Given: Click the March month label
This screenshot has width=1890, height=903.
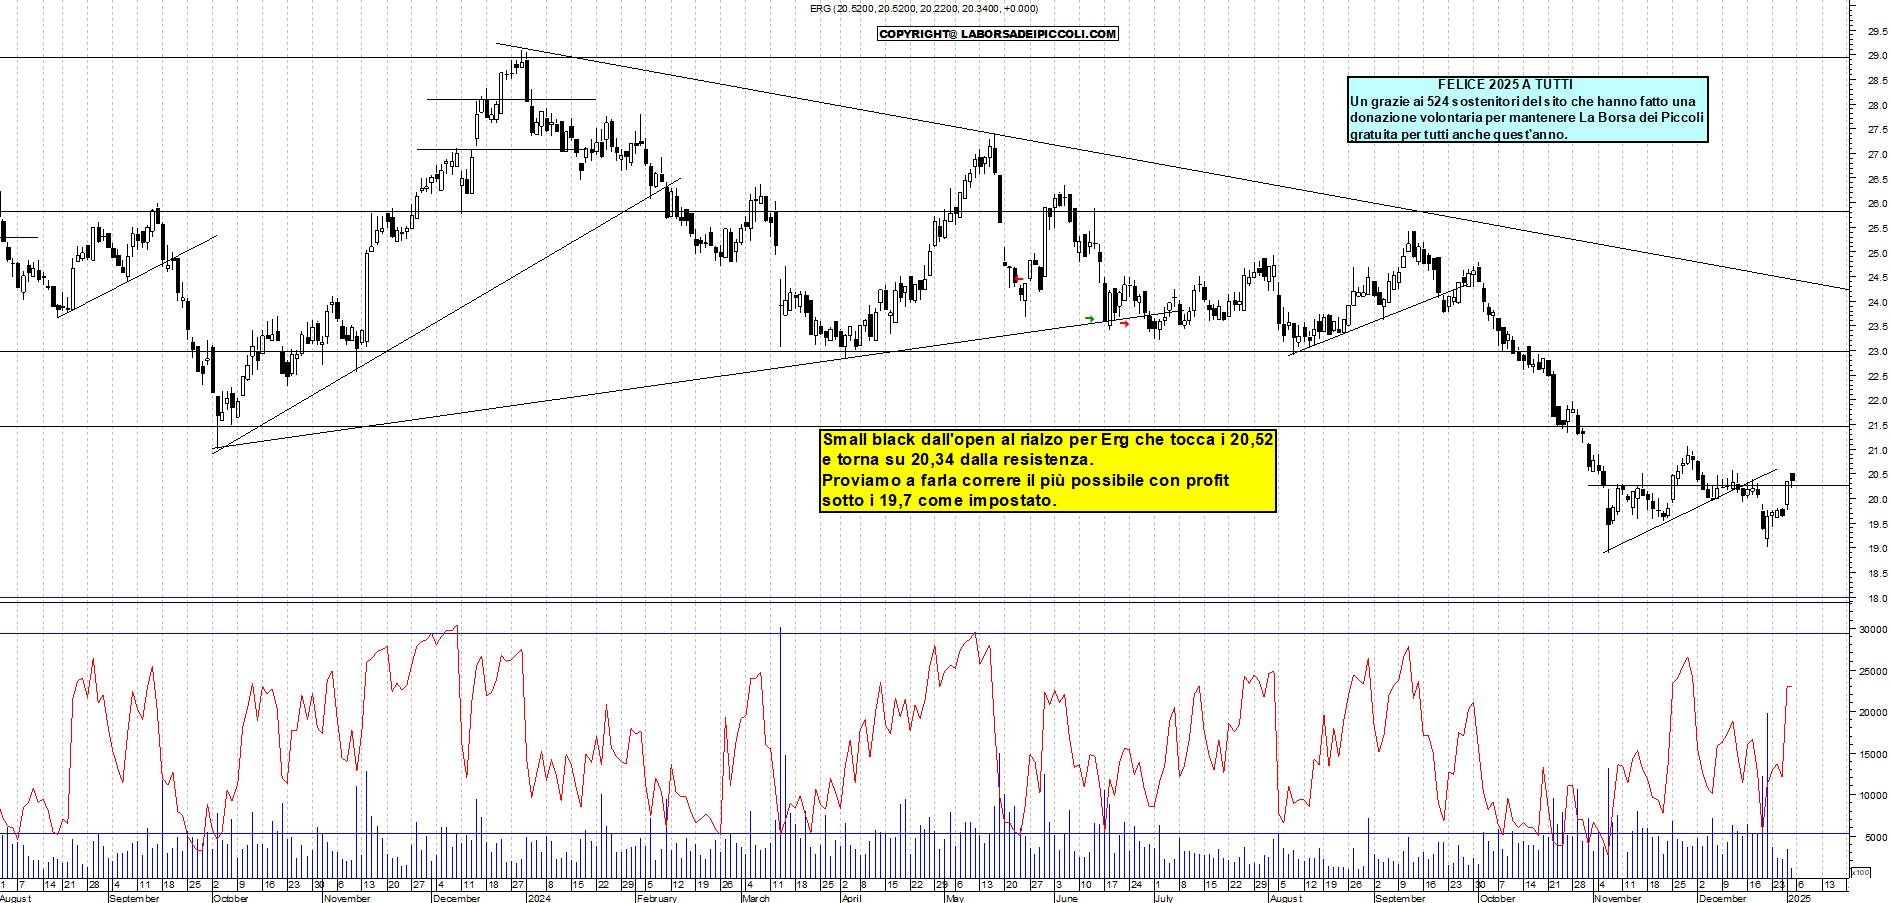Looking at the screenshot, I should (756, 898).
